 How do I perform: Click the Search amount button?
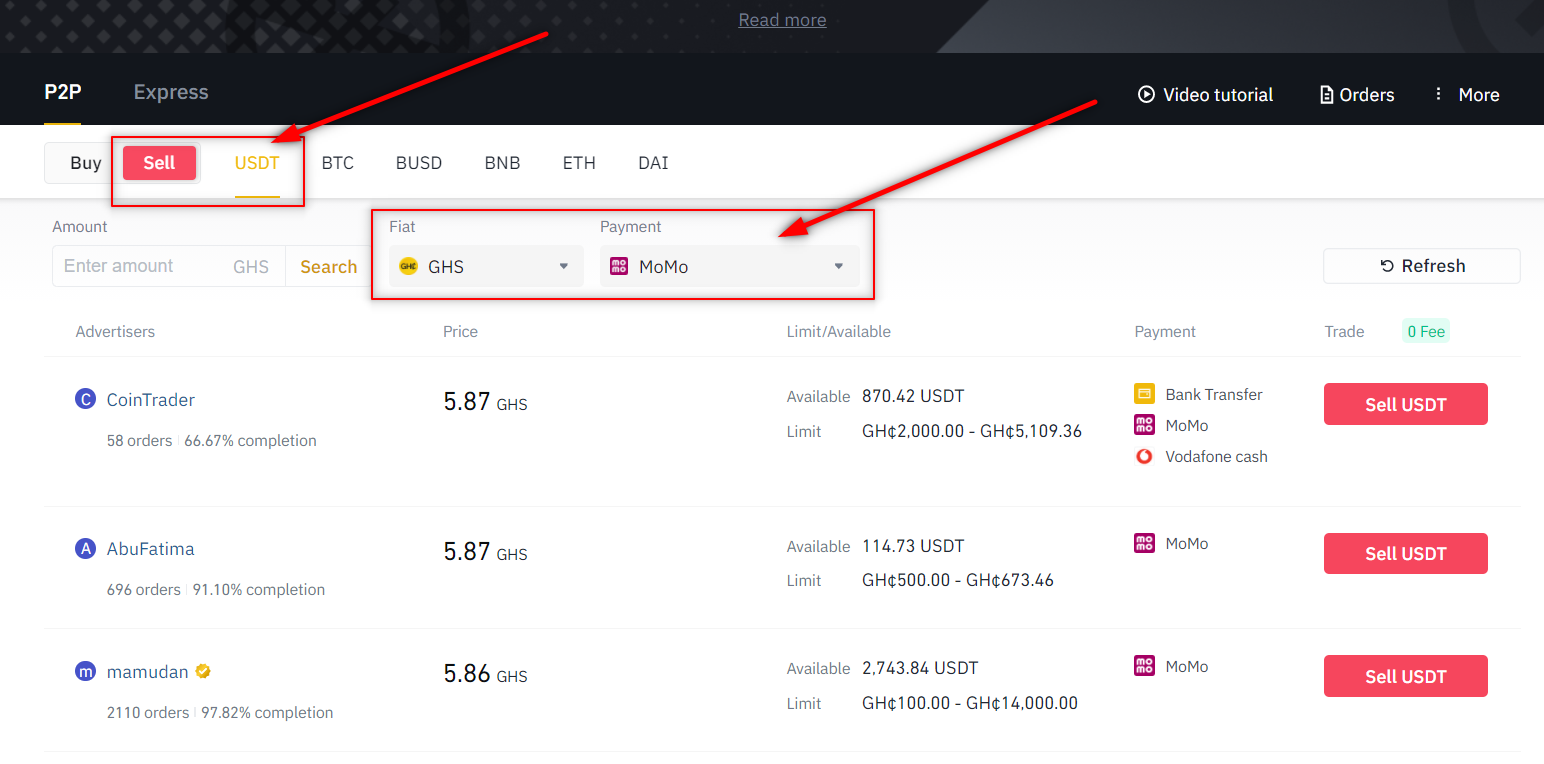(x=328, y=266)
